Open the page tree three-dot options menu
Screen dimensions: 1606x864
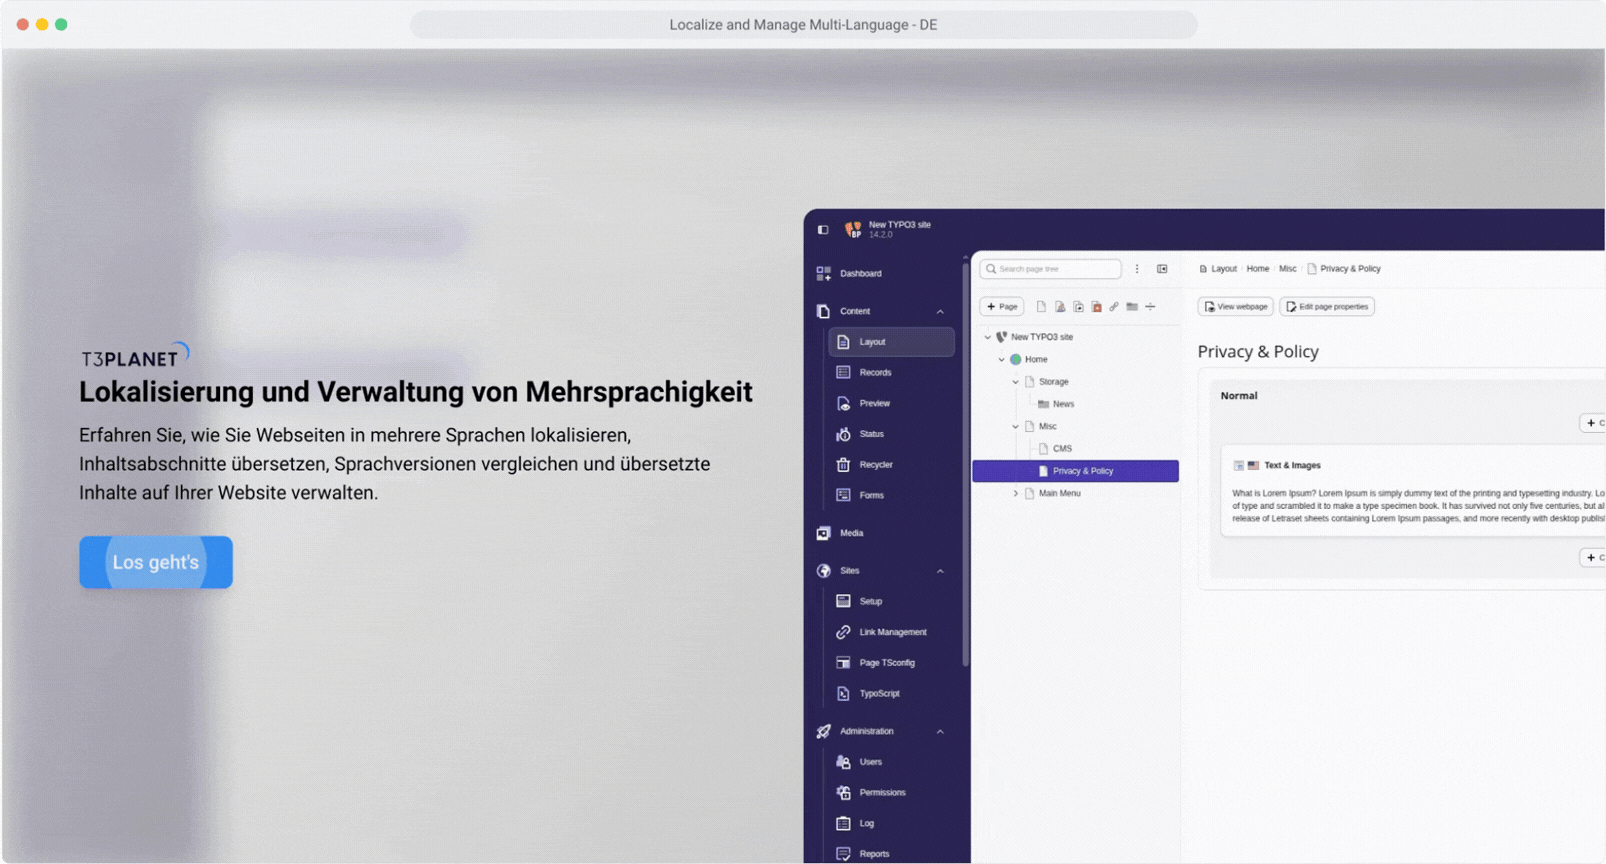pos(1137,269)
